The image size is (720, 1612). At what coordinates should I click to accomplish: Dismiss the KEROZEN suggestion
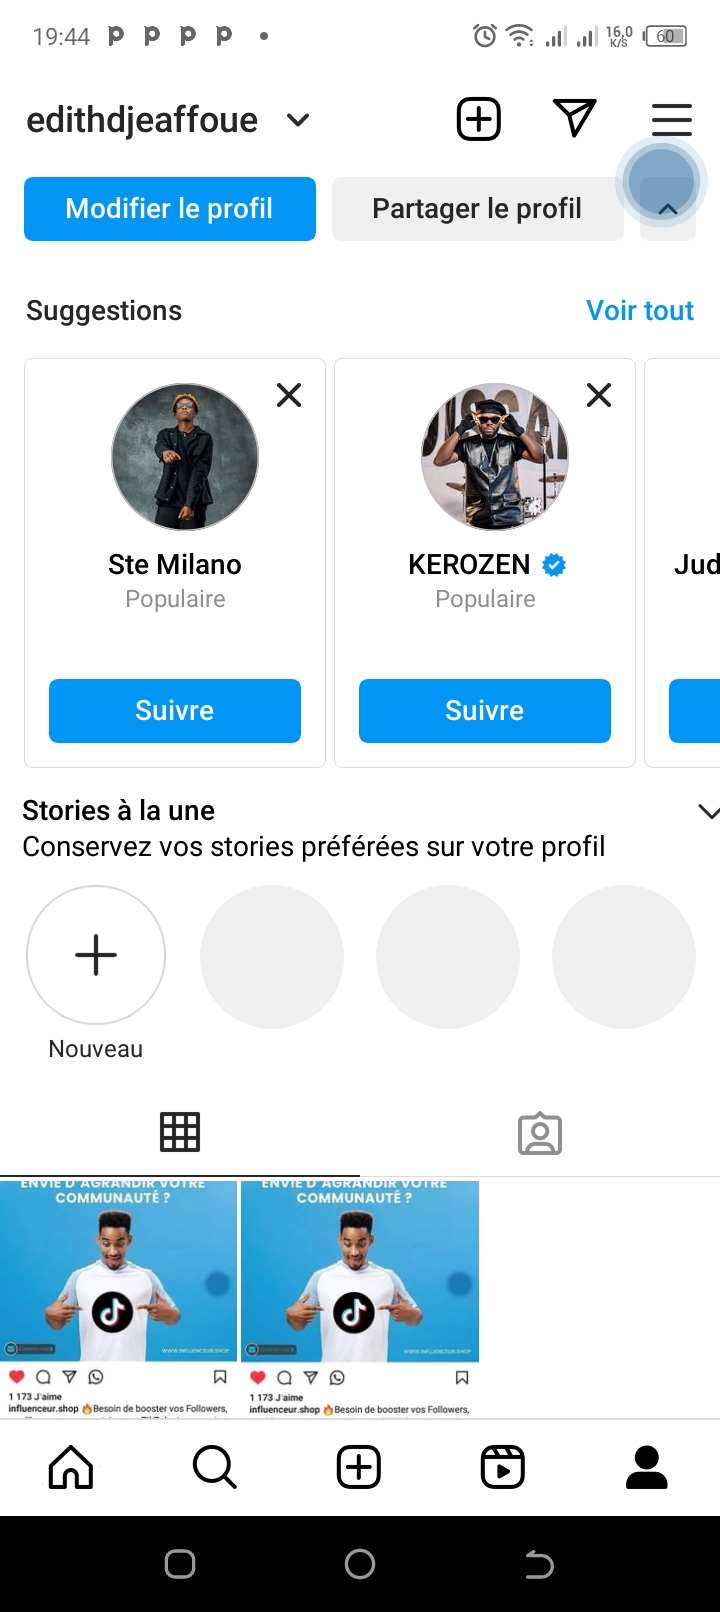coord(599,395)
